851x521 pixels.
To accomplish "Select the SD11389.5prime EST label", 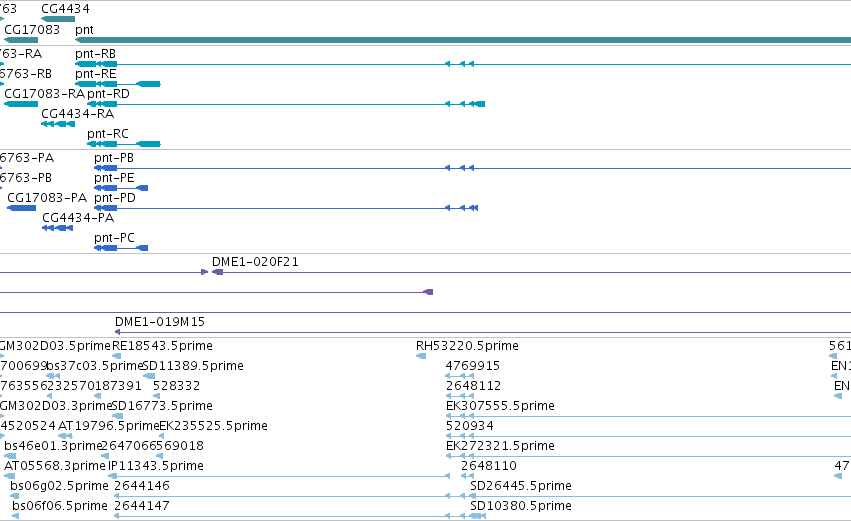I will click(x=193, y=366).
